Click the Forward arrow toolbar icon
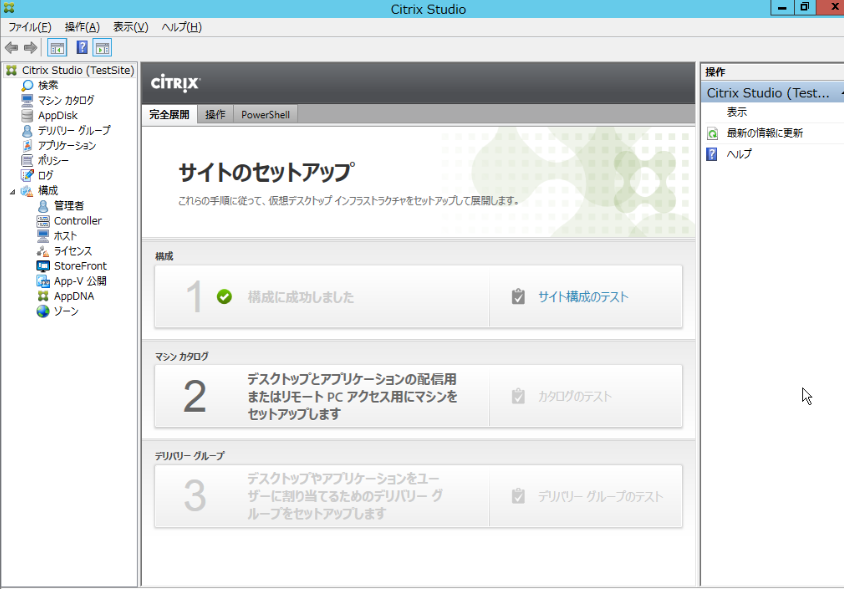844x589 pixels. coord(31,48)
